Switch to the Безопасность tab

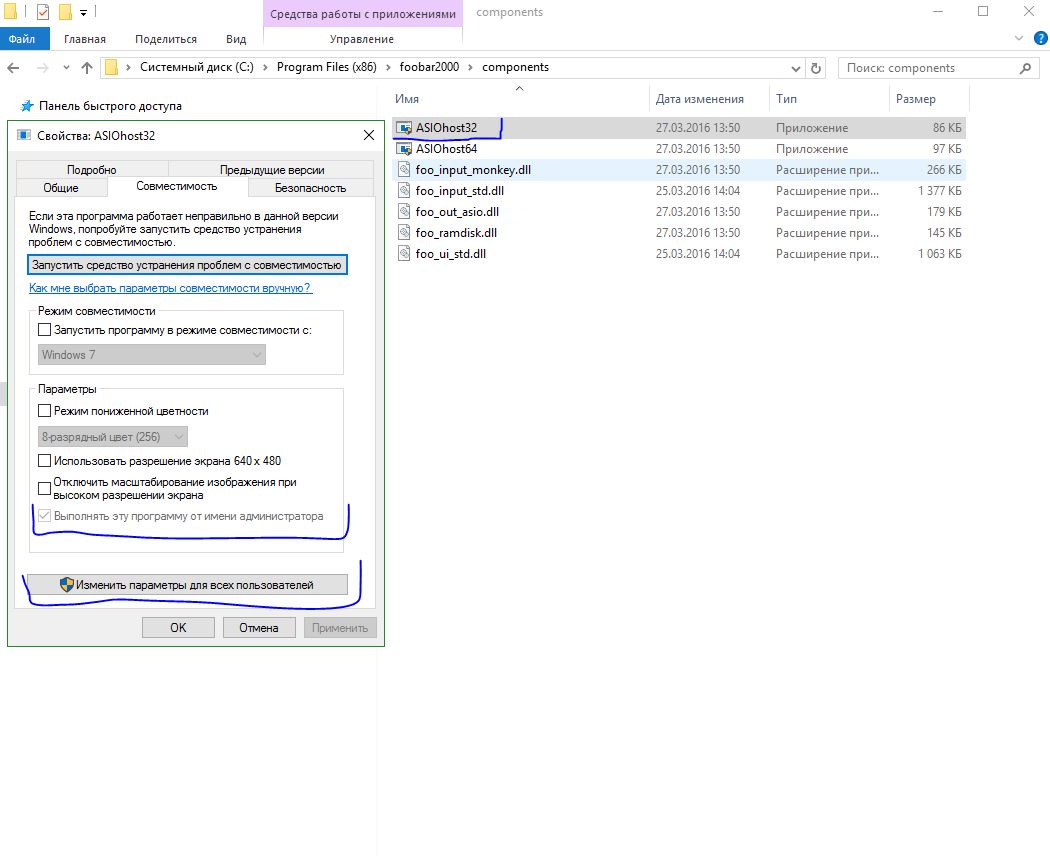click(310, 188)
